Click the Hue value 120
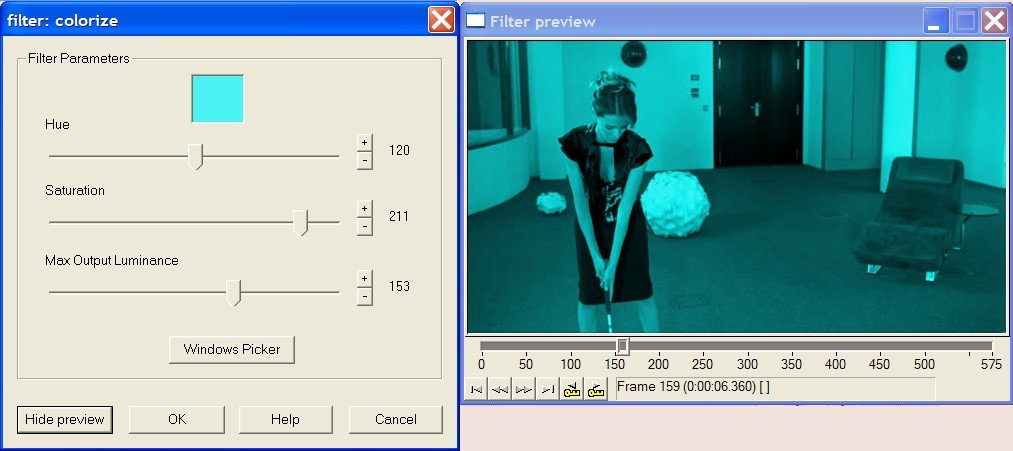 click(399, 151)
